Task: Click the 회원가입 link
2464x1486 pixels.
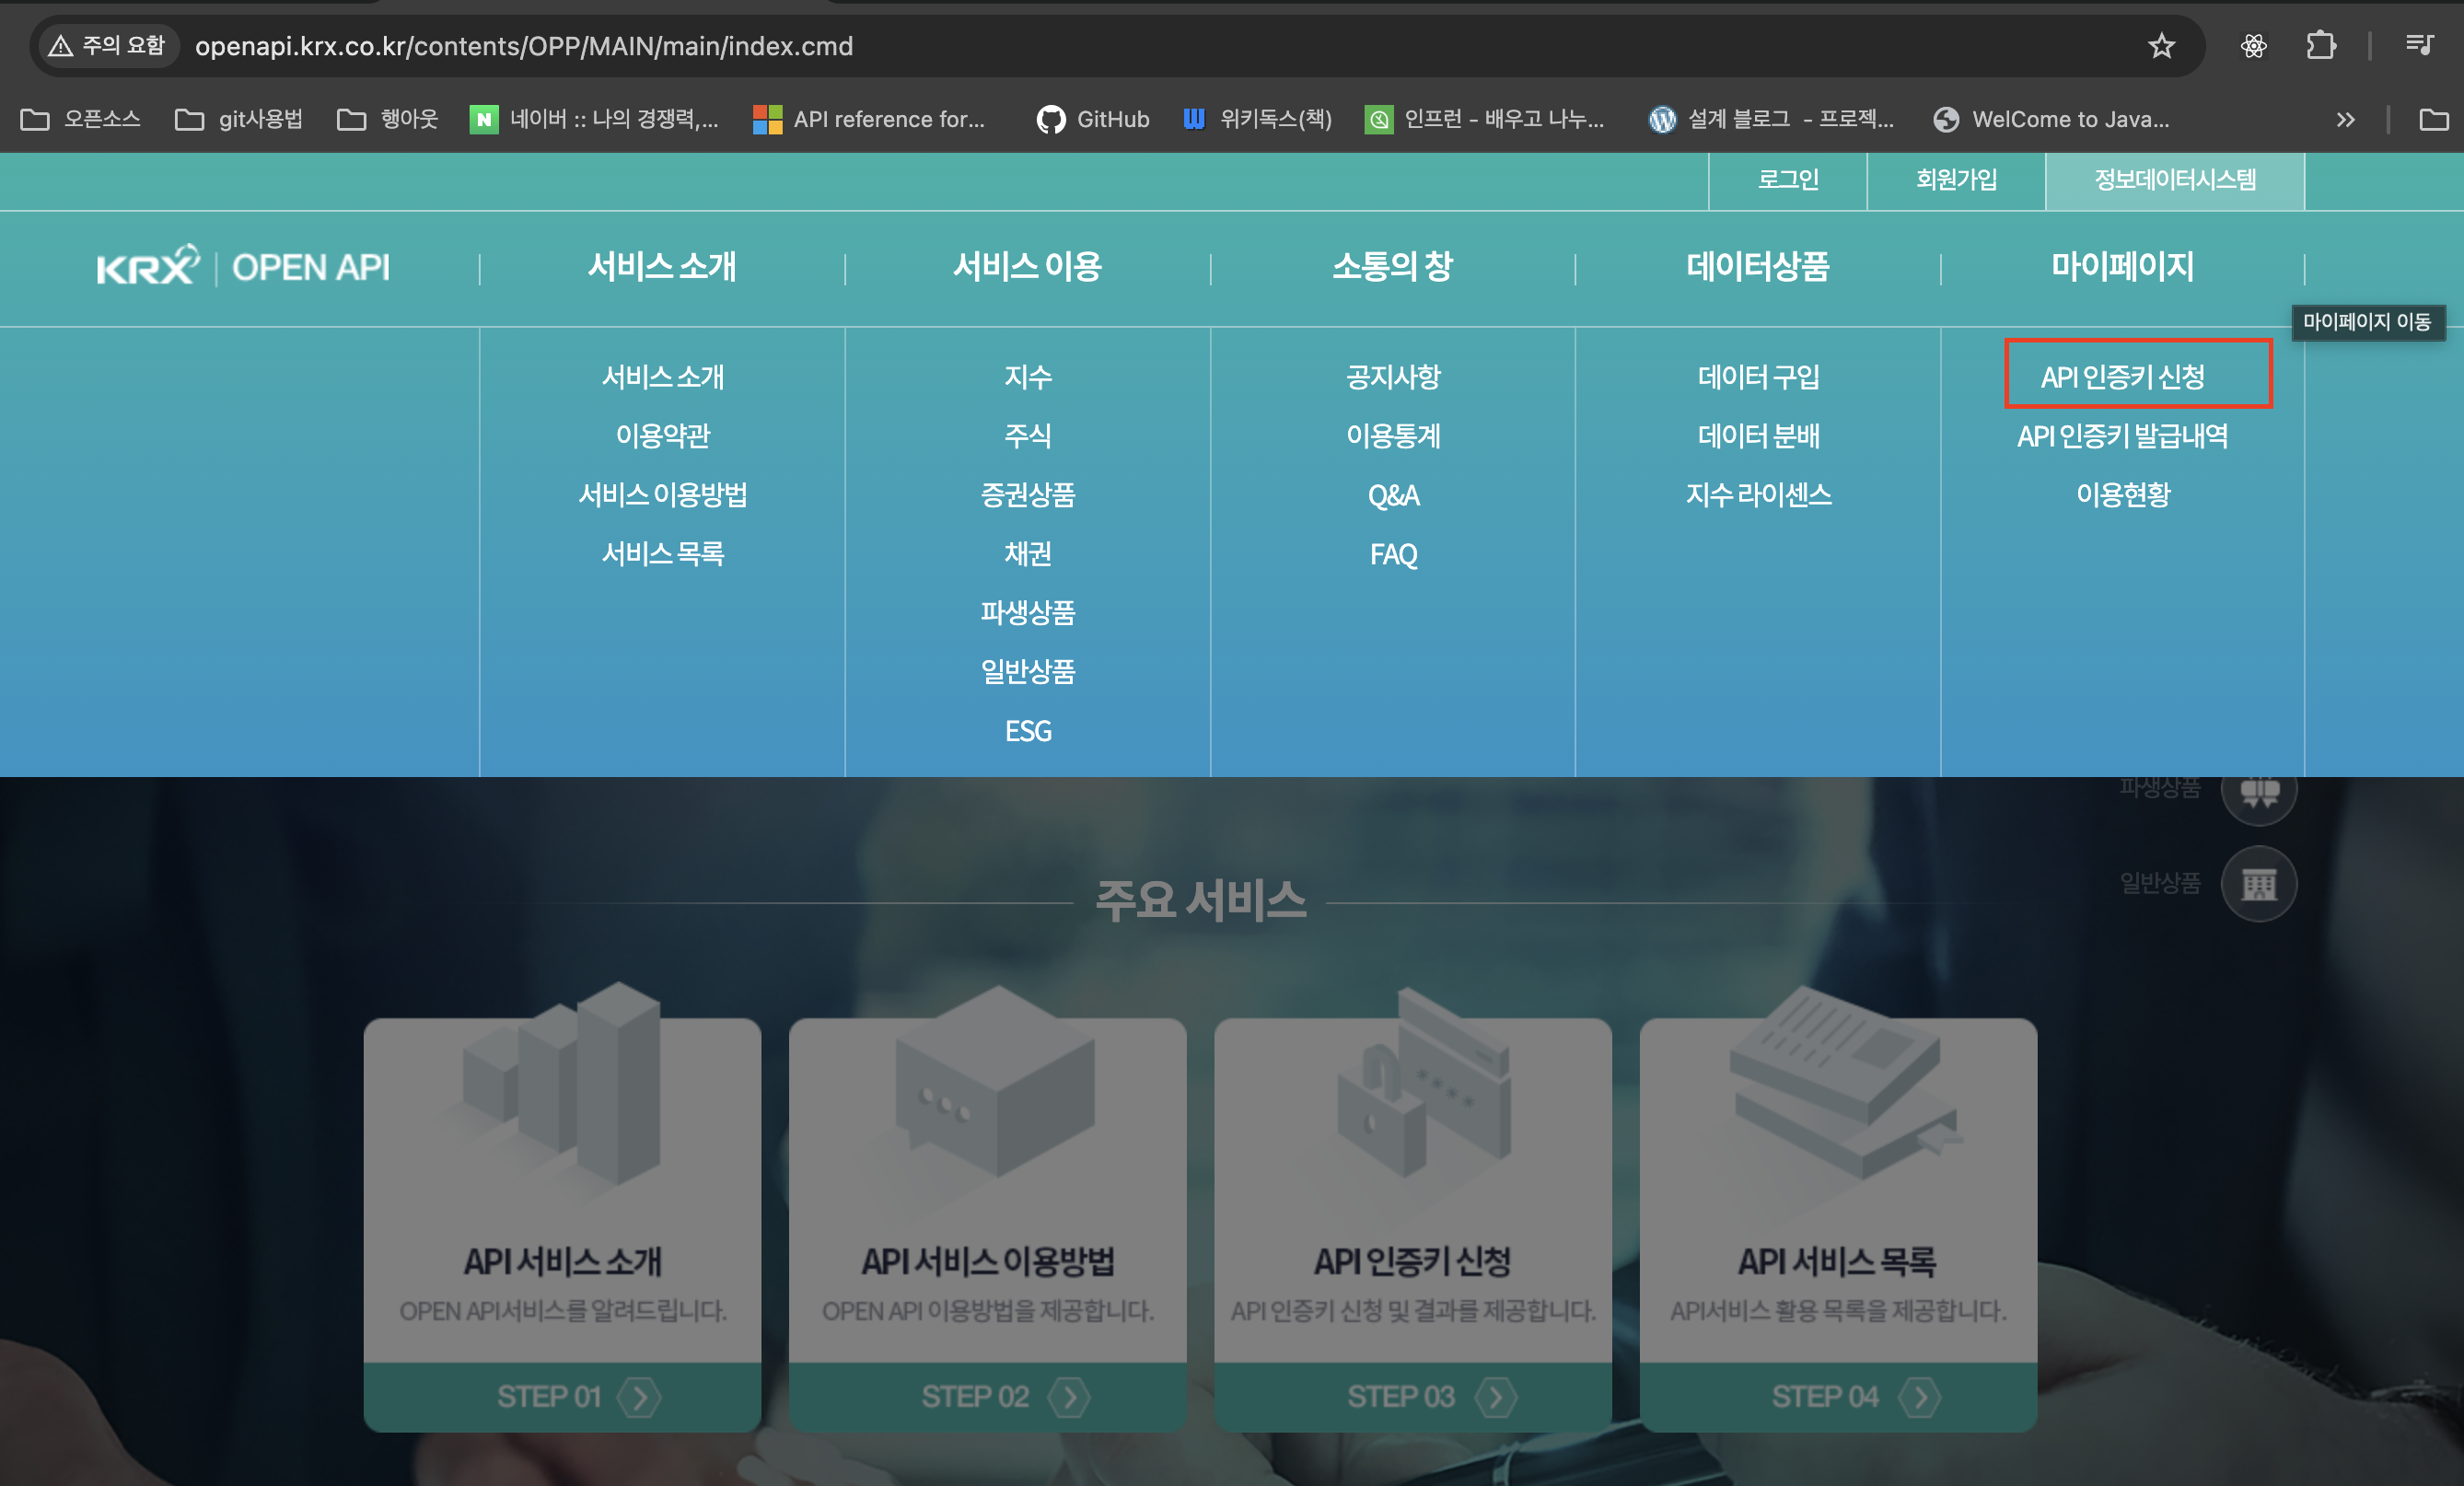Action: point(1956,180)
